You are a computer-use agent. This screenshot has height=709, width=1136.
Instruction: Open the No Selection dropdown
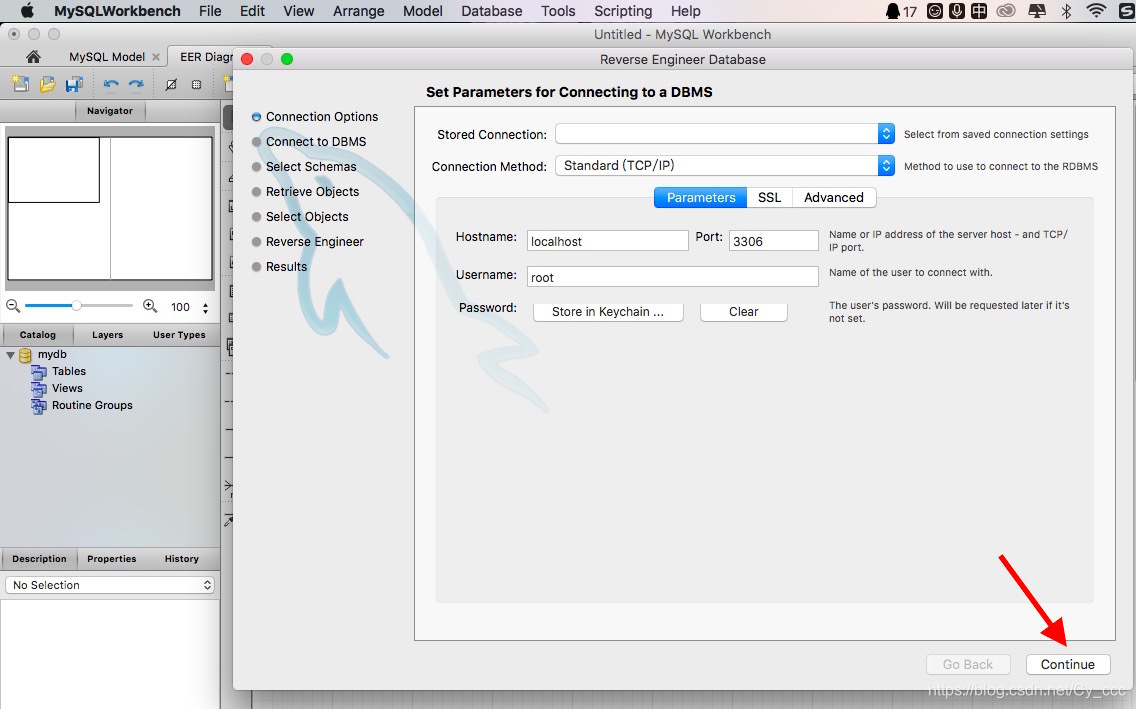point(110,585)
